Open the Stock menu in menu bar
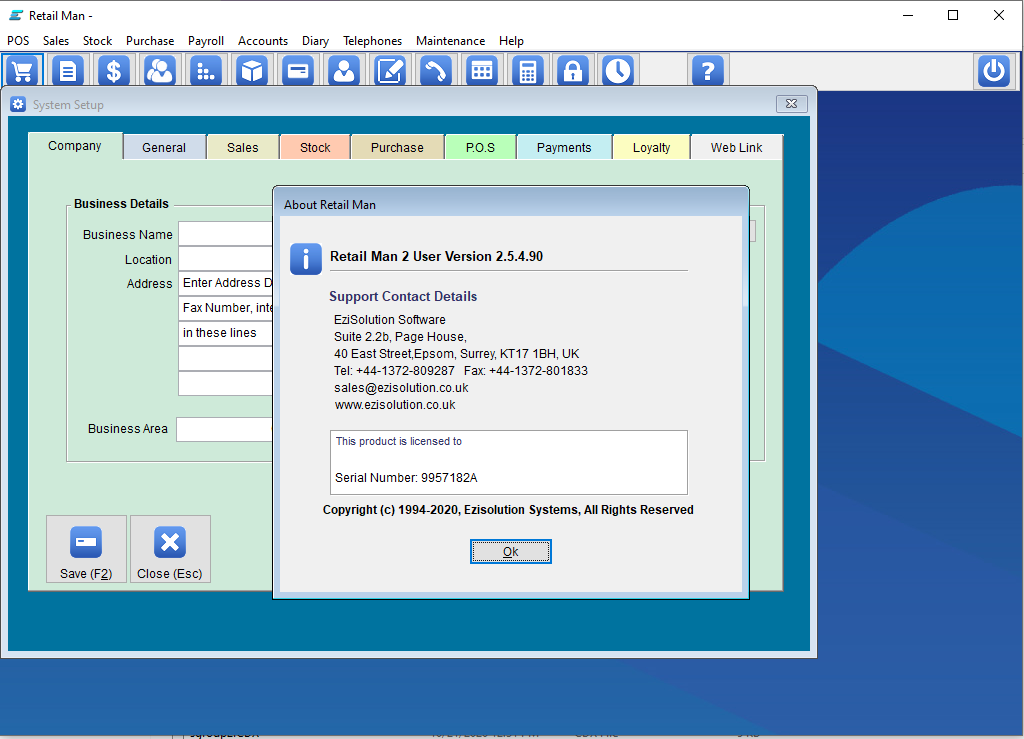The width and height of the screenshot is (1024, 739). coord(97,40)
